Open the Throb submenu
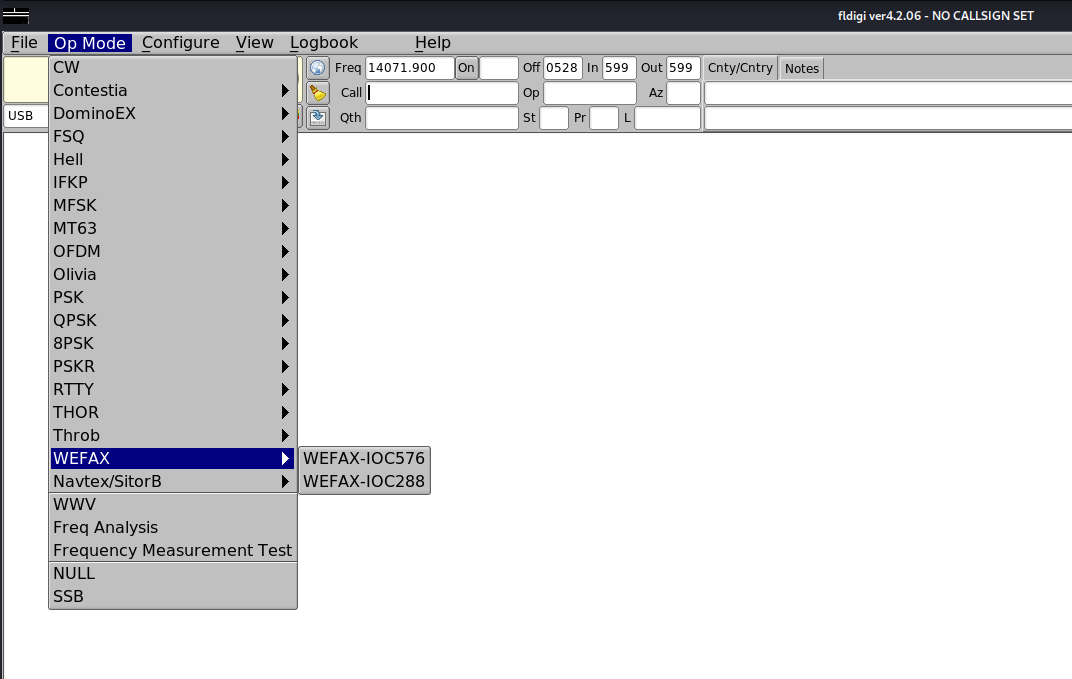Viewport: 1072px width, 679px height. [x=172, y=436]
